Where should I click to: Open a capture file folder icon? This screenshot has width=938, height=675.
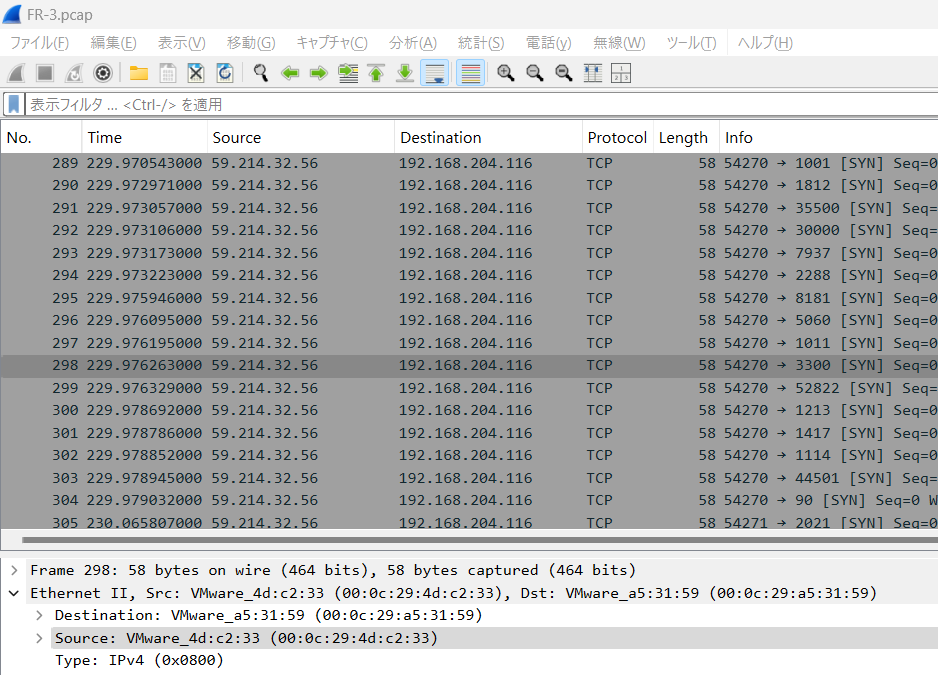[x=139, y=73]
